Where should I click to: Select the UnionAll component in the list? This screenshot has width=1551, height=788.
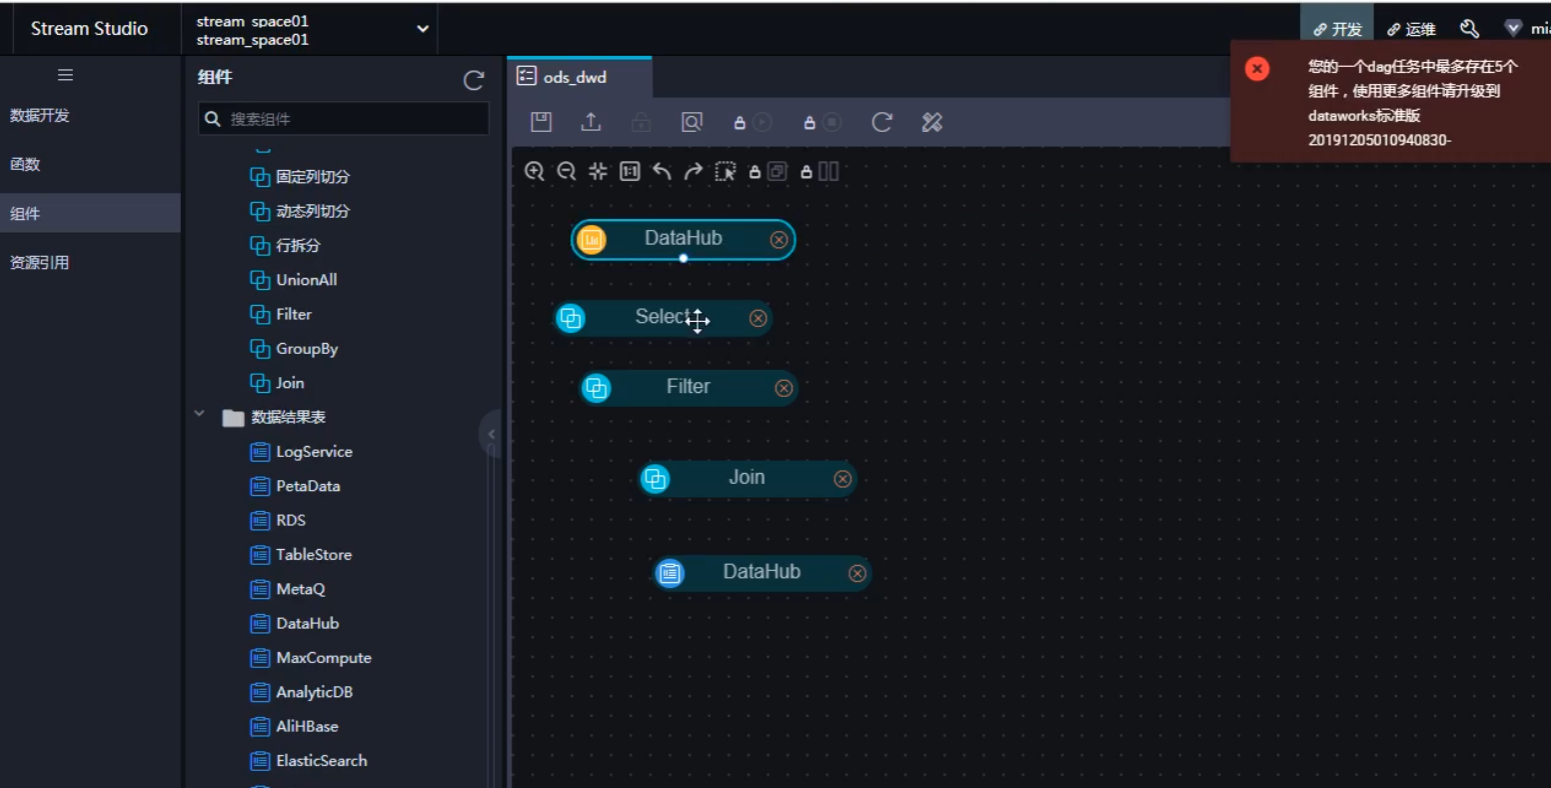tap(293, 280)
